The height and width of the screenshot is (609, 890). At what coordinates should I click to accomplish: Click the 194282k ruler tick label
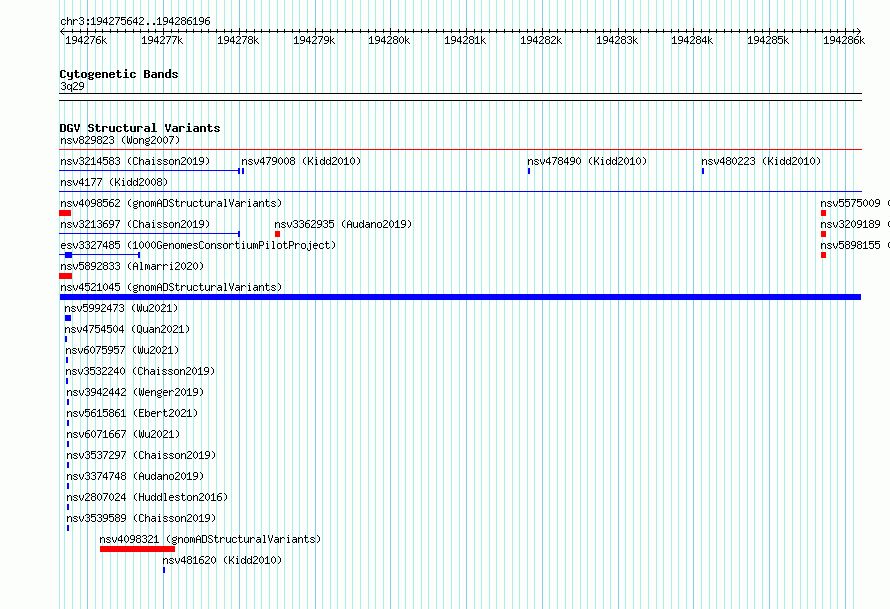tap(541, 40)
